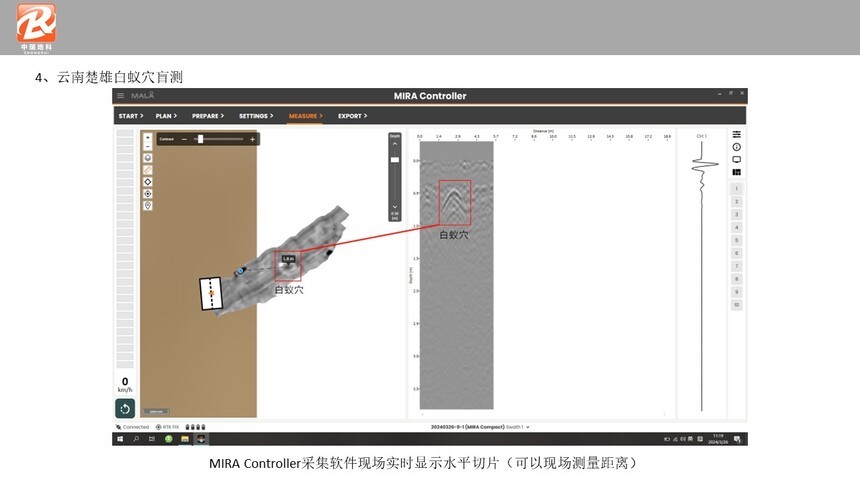Viewport: 860px width, 484px height.
Task: Move depth slice up with chevron
Action: click(394, 144)
